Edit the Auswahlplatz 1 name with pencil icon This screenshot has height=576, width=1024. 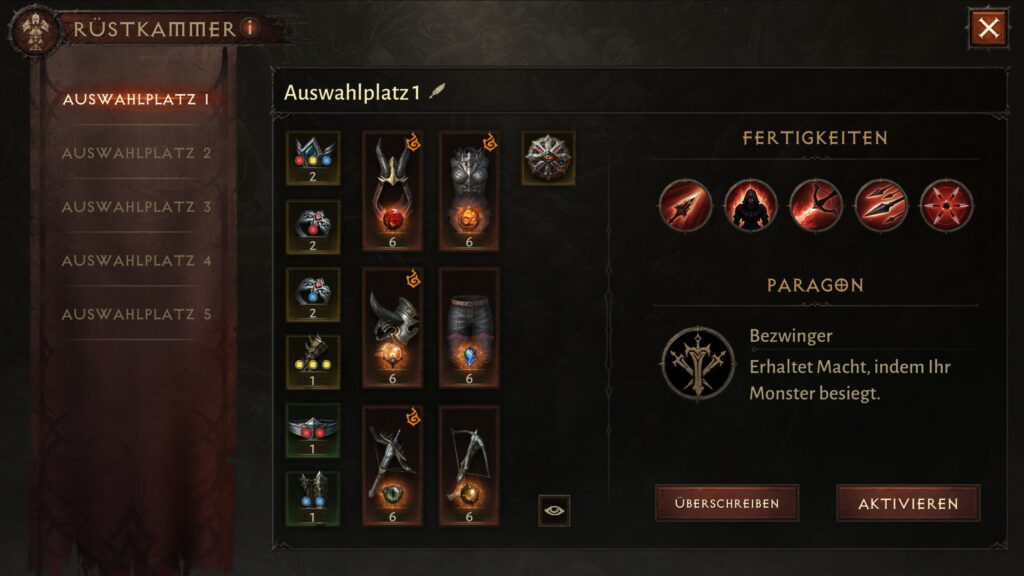(x=437, y=91)
